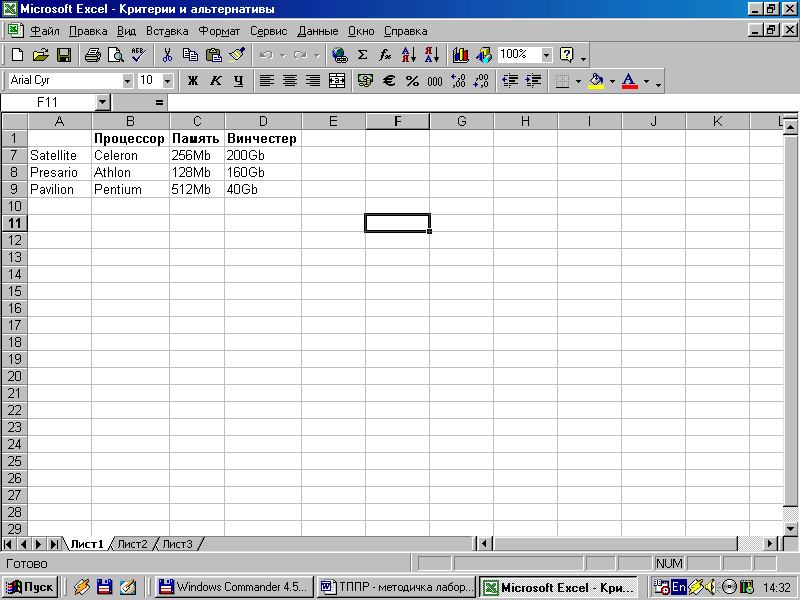Click the Print icon
The width and height of the screenshot is (800, 600).
(x=92, y=55)
